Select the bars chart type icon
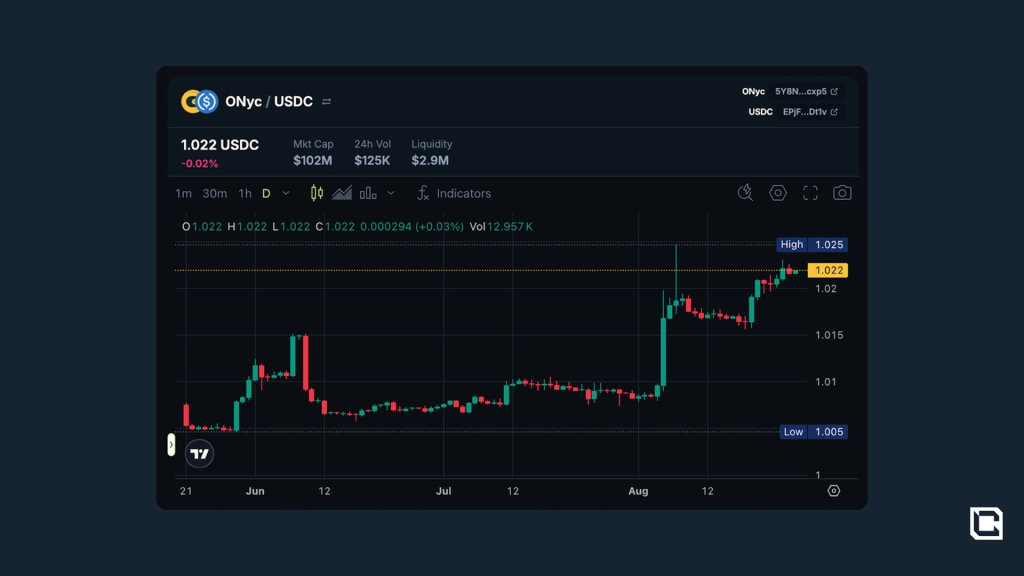The height and width of the screenshot is (576, 1024). [x=368, y=193]
